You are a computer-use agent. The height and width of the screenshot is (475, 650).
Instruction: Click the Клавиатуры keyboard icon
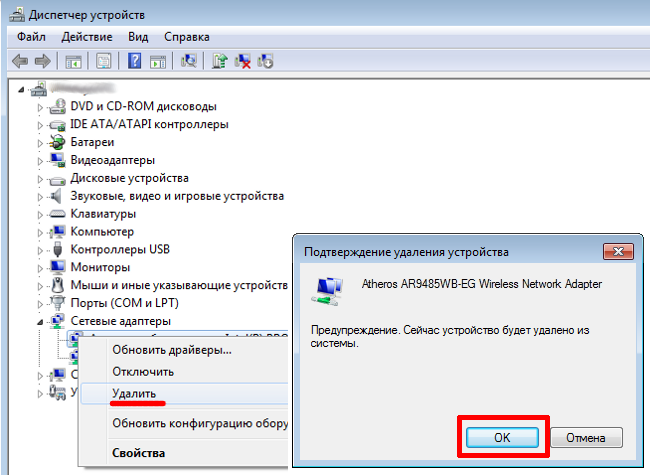[x=58, y=214]
